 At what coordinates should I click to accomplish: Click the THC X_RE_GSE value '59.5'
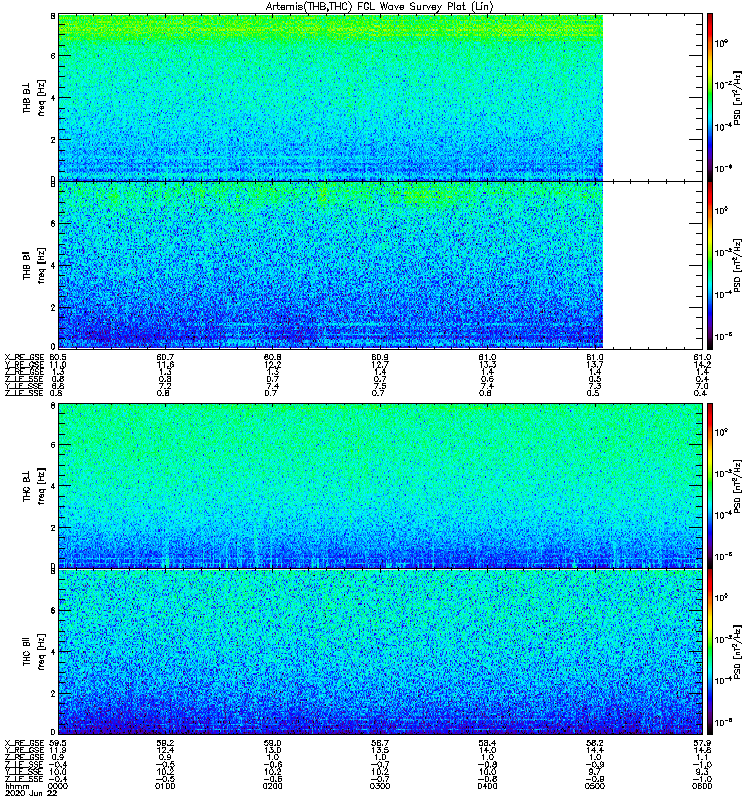pyautogui.click(x=58, y=743)
